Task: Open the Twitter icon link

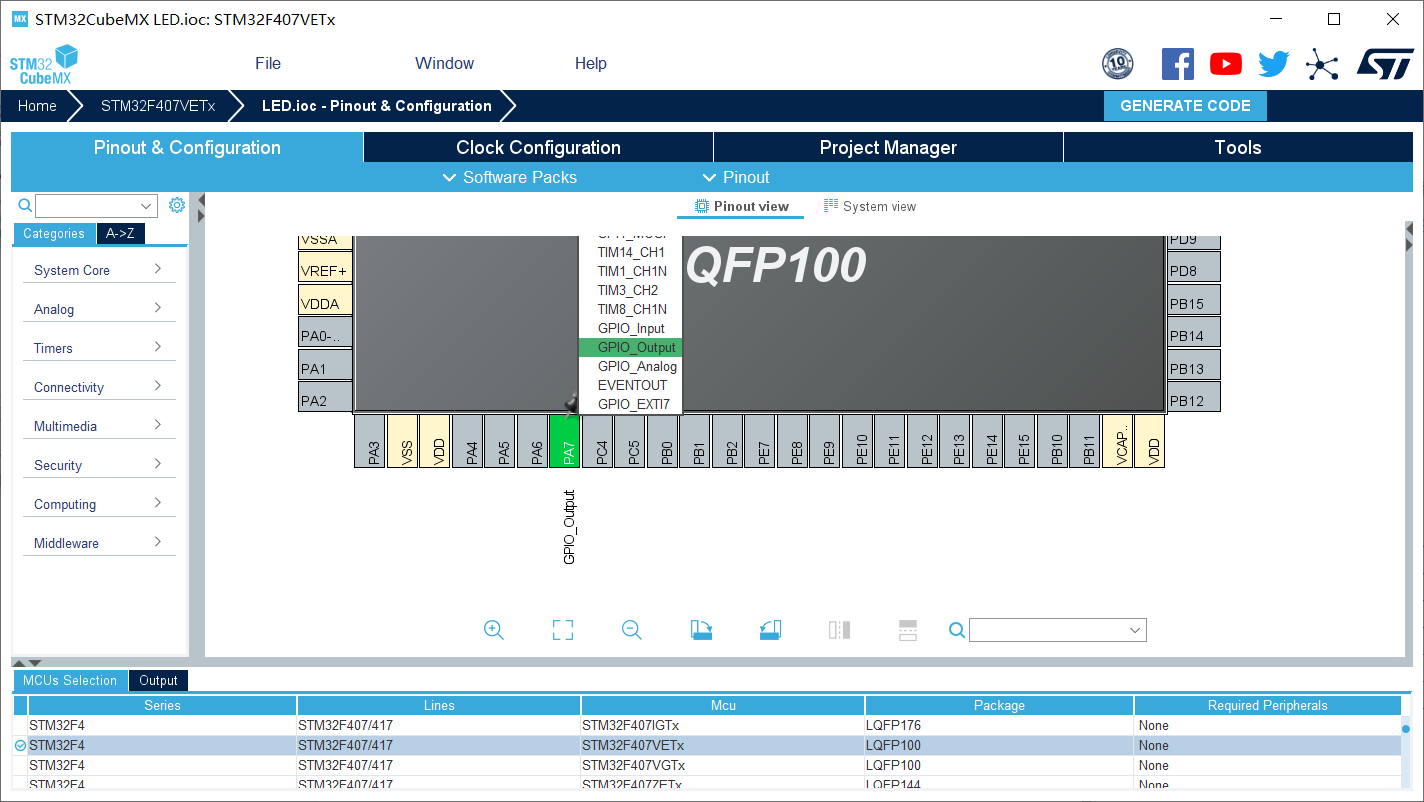Action: pyautogui.click(x=1273, y=64)
